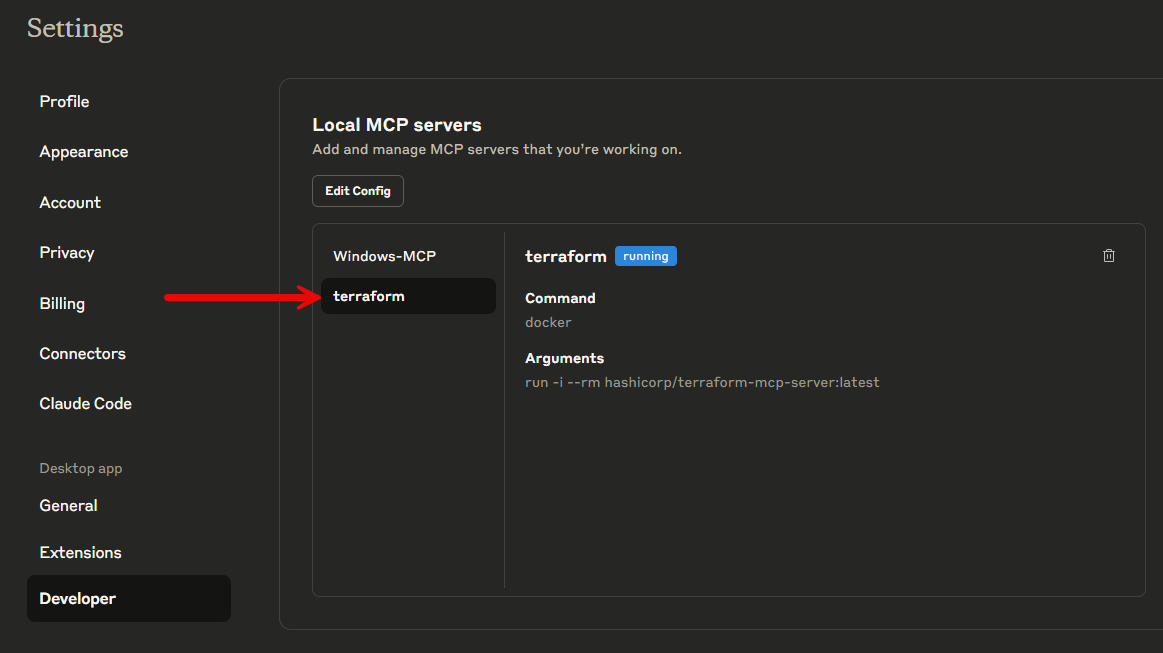Click the Settings page title
The image size is (1163, 653).
(x=75, y=29)
